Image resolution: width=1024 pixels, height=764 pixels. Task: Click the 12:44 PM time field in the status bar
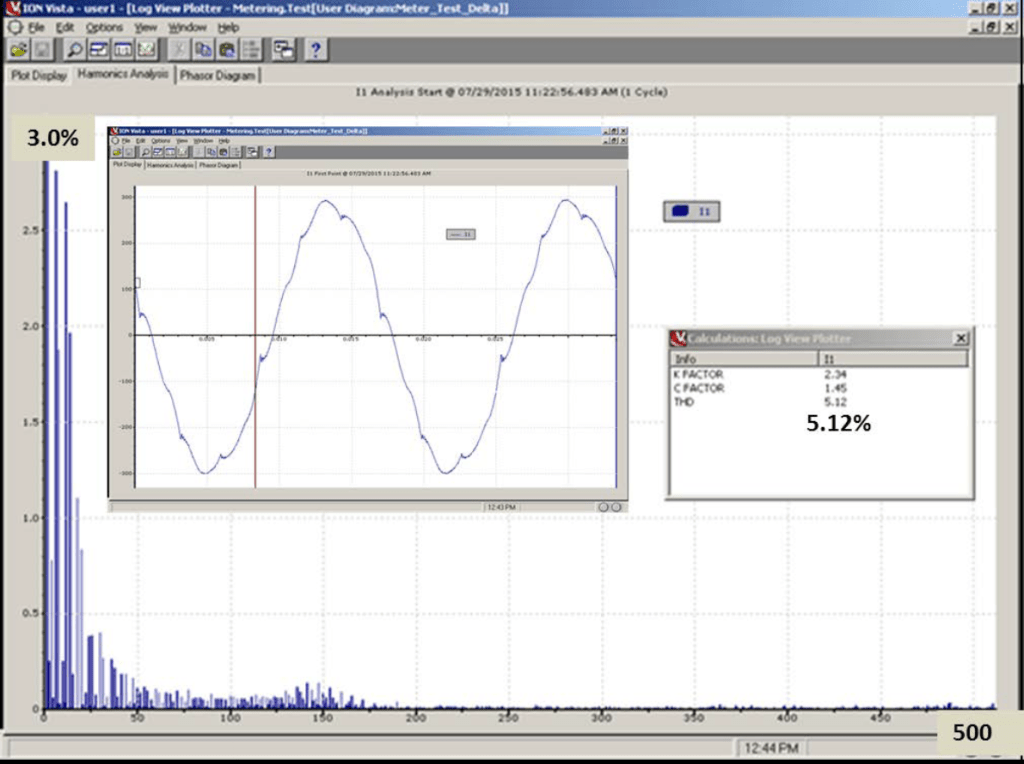[x=770, y=746]
